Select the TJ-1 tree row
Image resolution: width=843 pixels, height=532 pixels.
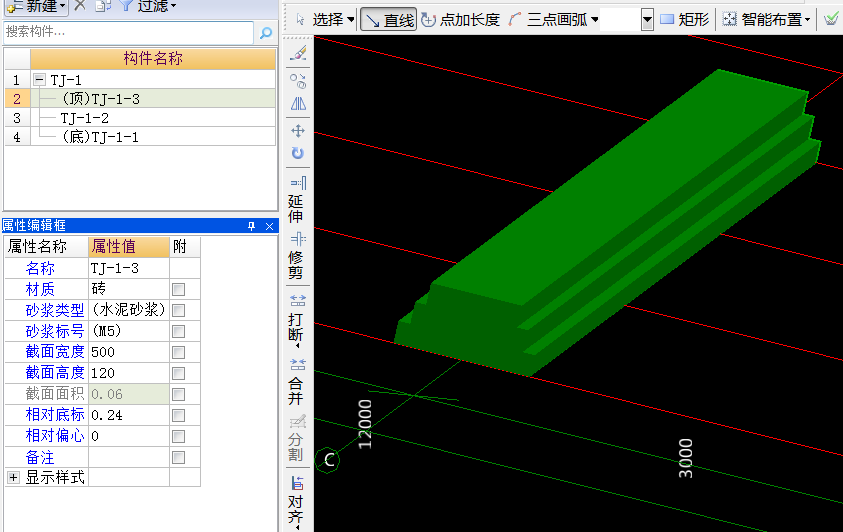click(153, 80)
